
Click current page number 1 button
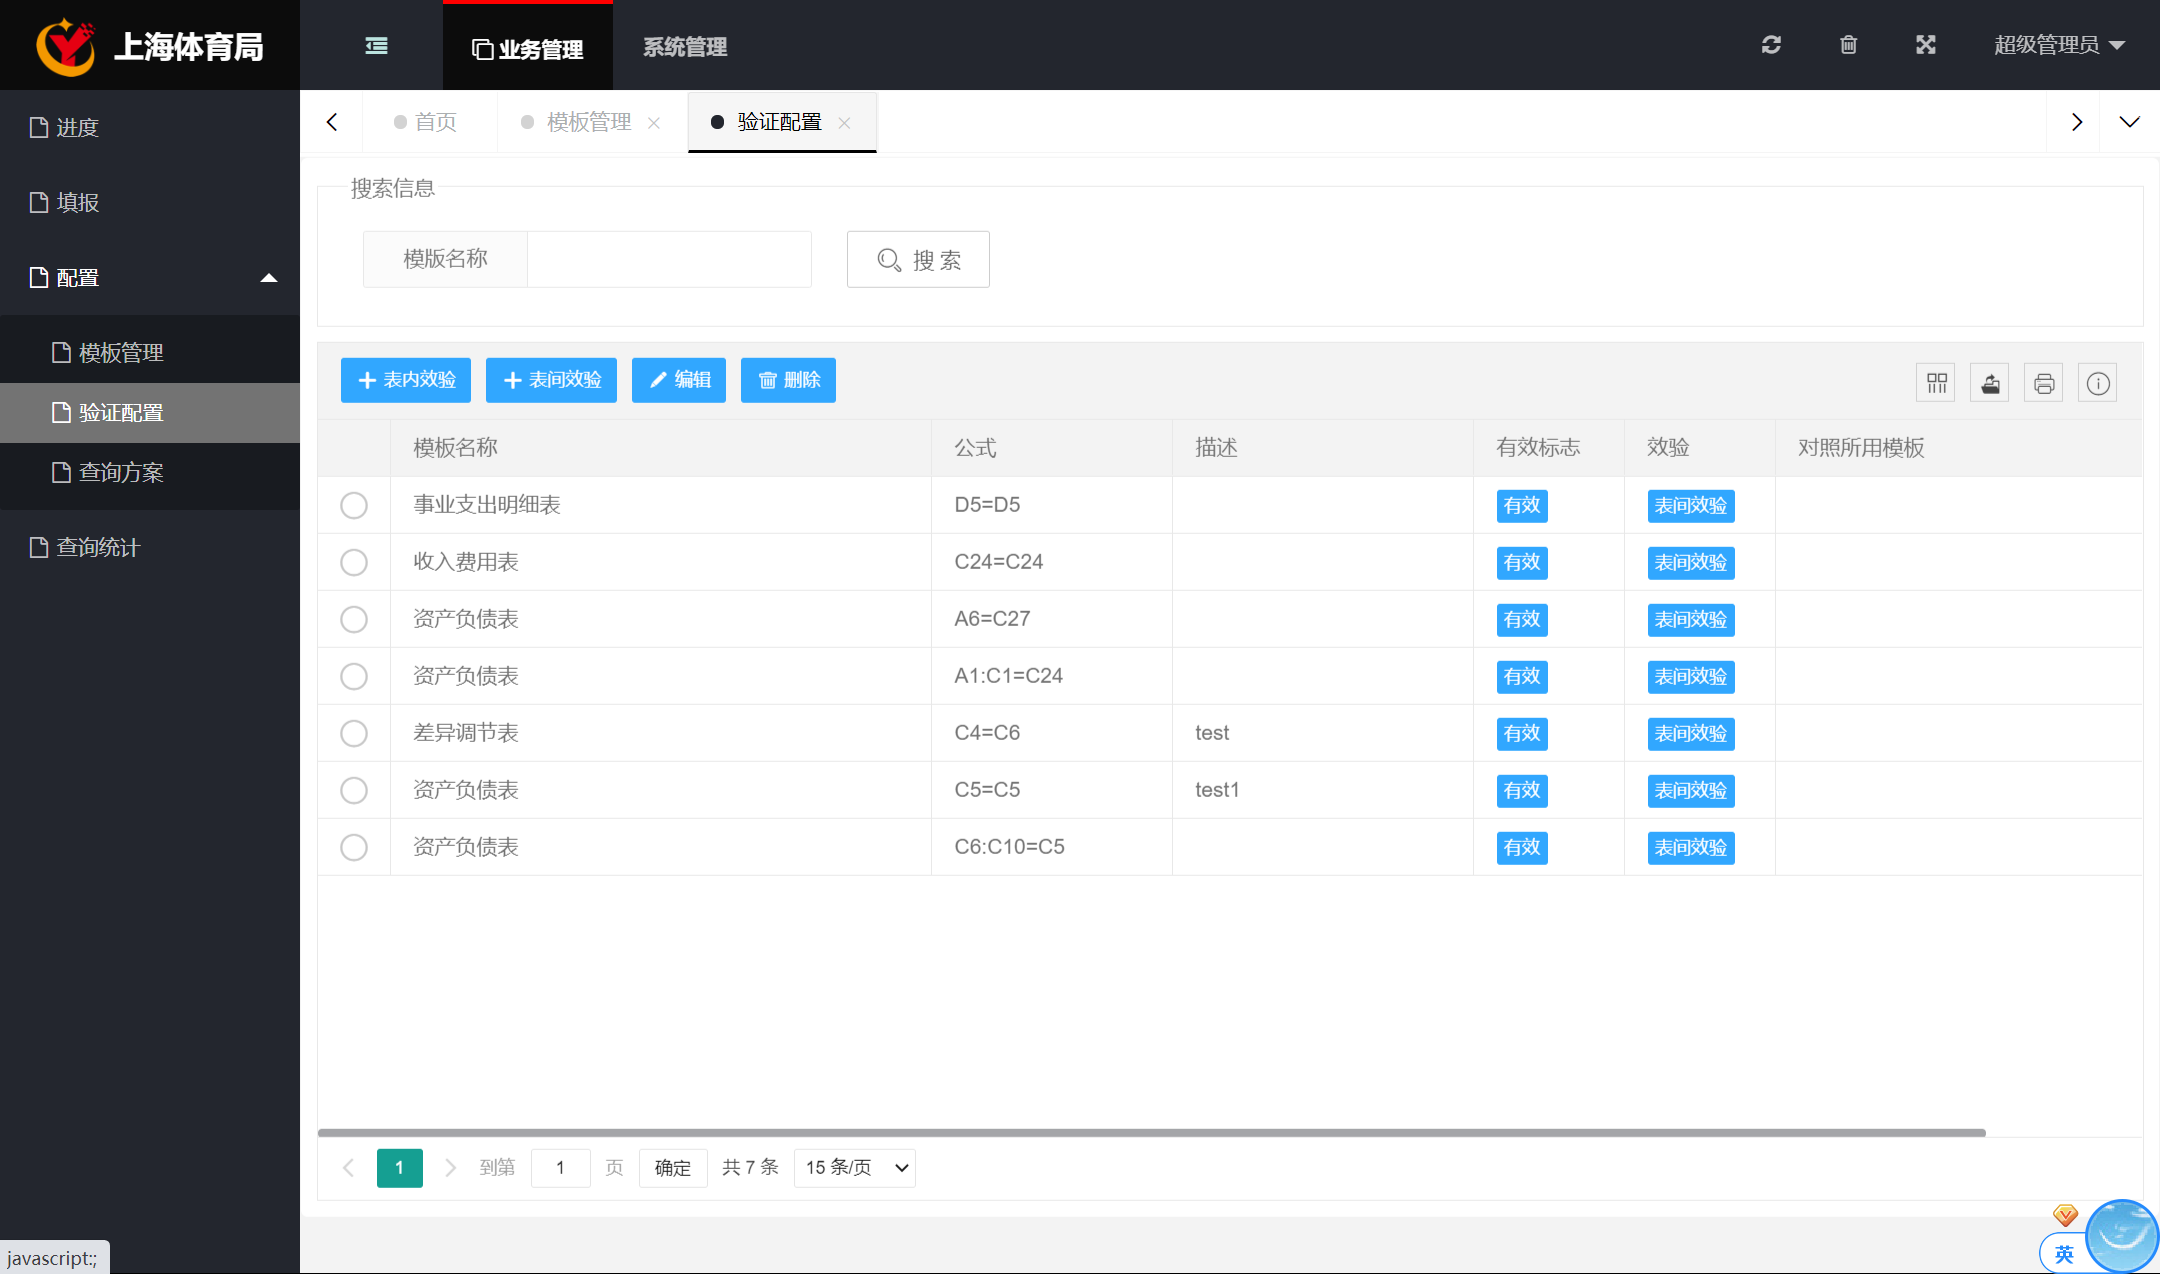(x=400, y=1168)
